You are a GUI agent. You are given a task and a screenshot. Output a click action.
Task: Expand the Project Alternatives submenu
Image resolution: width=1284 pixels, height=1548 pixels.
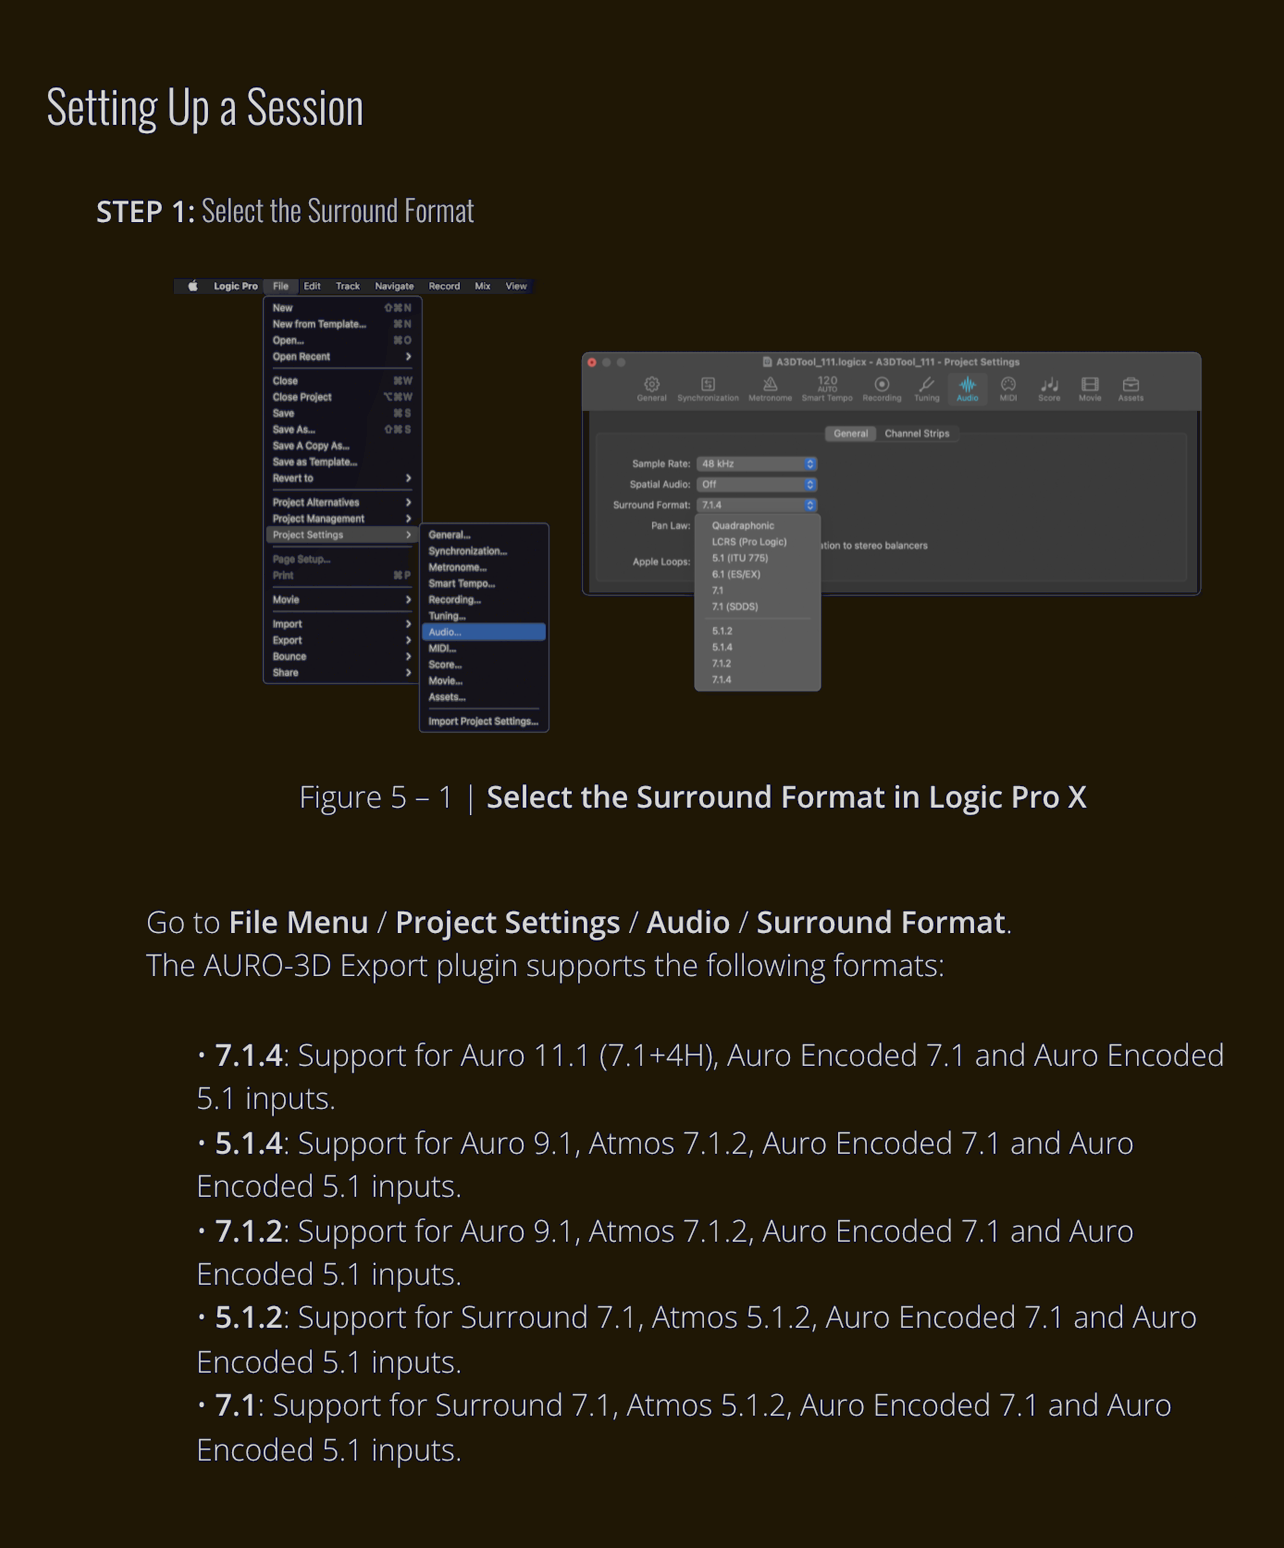click(x=341, y=503)
